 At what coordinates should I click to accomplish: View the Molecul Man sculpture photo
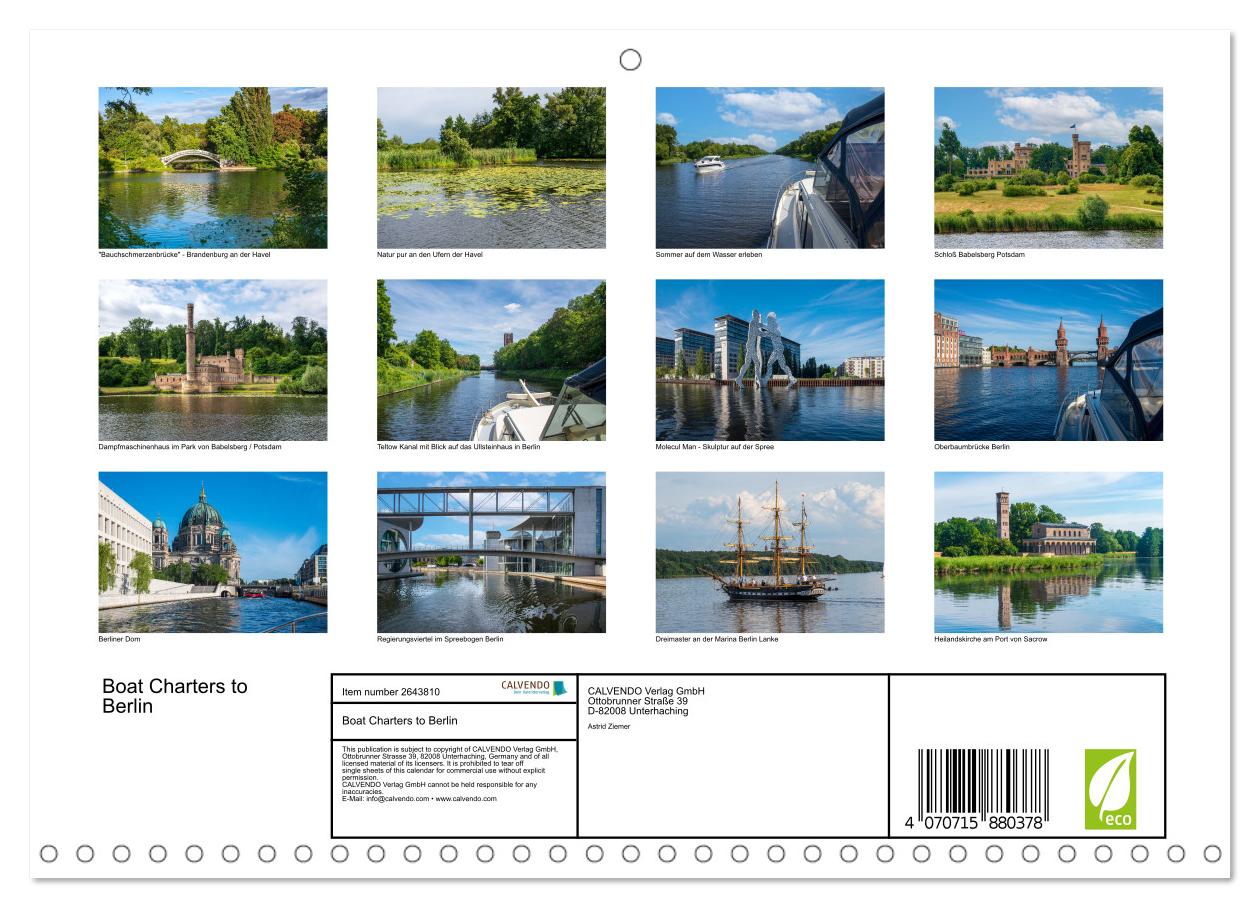click(770, 360)
